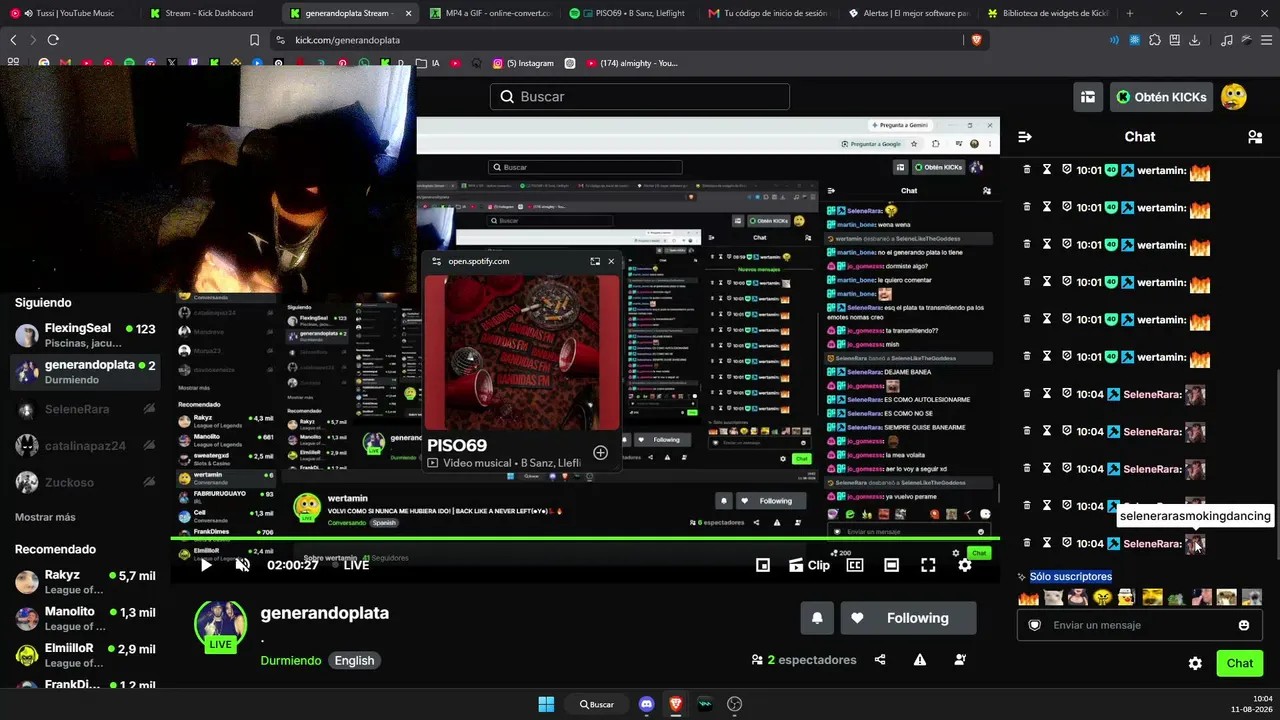The image size is (1280, 720).
Task: Open chat identity shield in message box
Action: (x=1035, y=625)
